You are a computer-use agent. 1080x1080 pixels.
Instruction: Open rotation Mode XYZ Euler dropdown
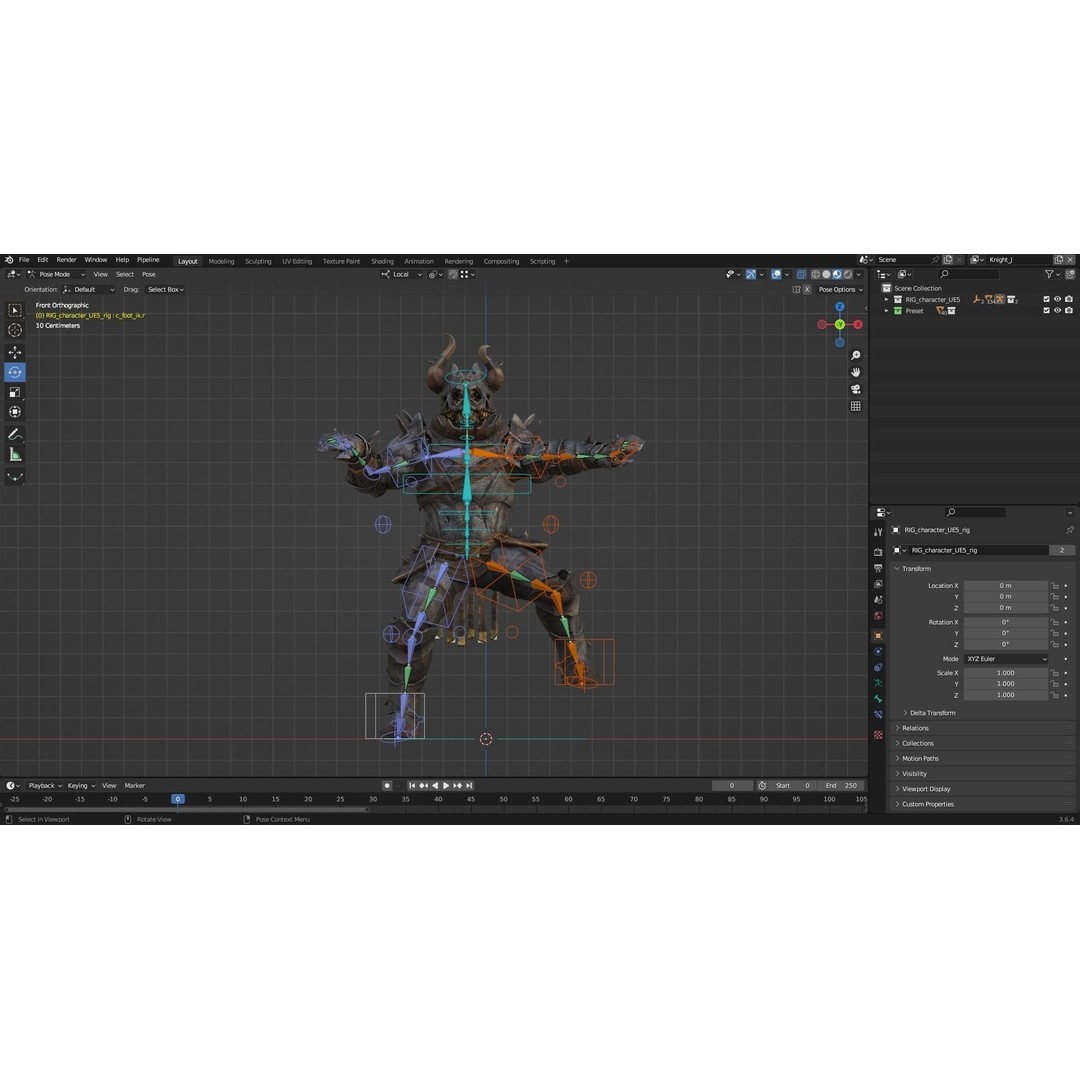[1006, 659]
